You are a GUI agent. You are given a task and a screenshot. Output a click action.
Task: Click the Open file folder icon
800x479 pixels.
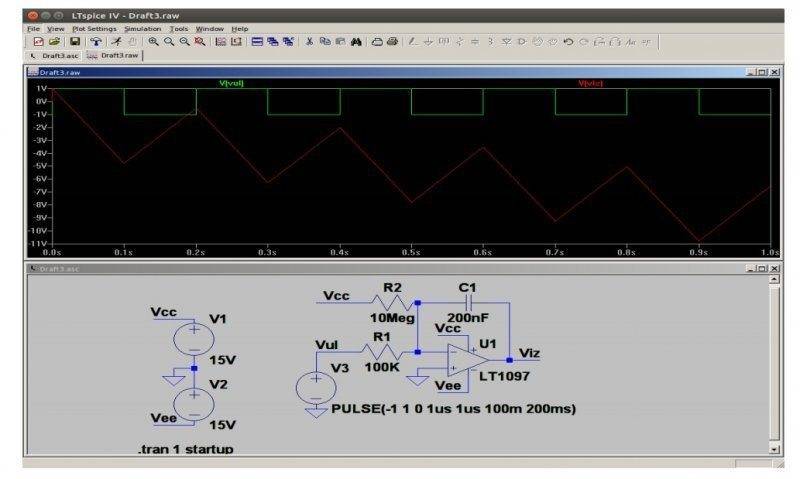coord(54,42)
